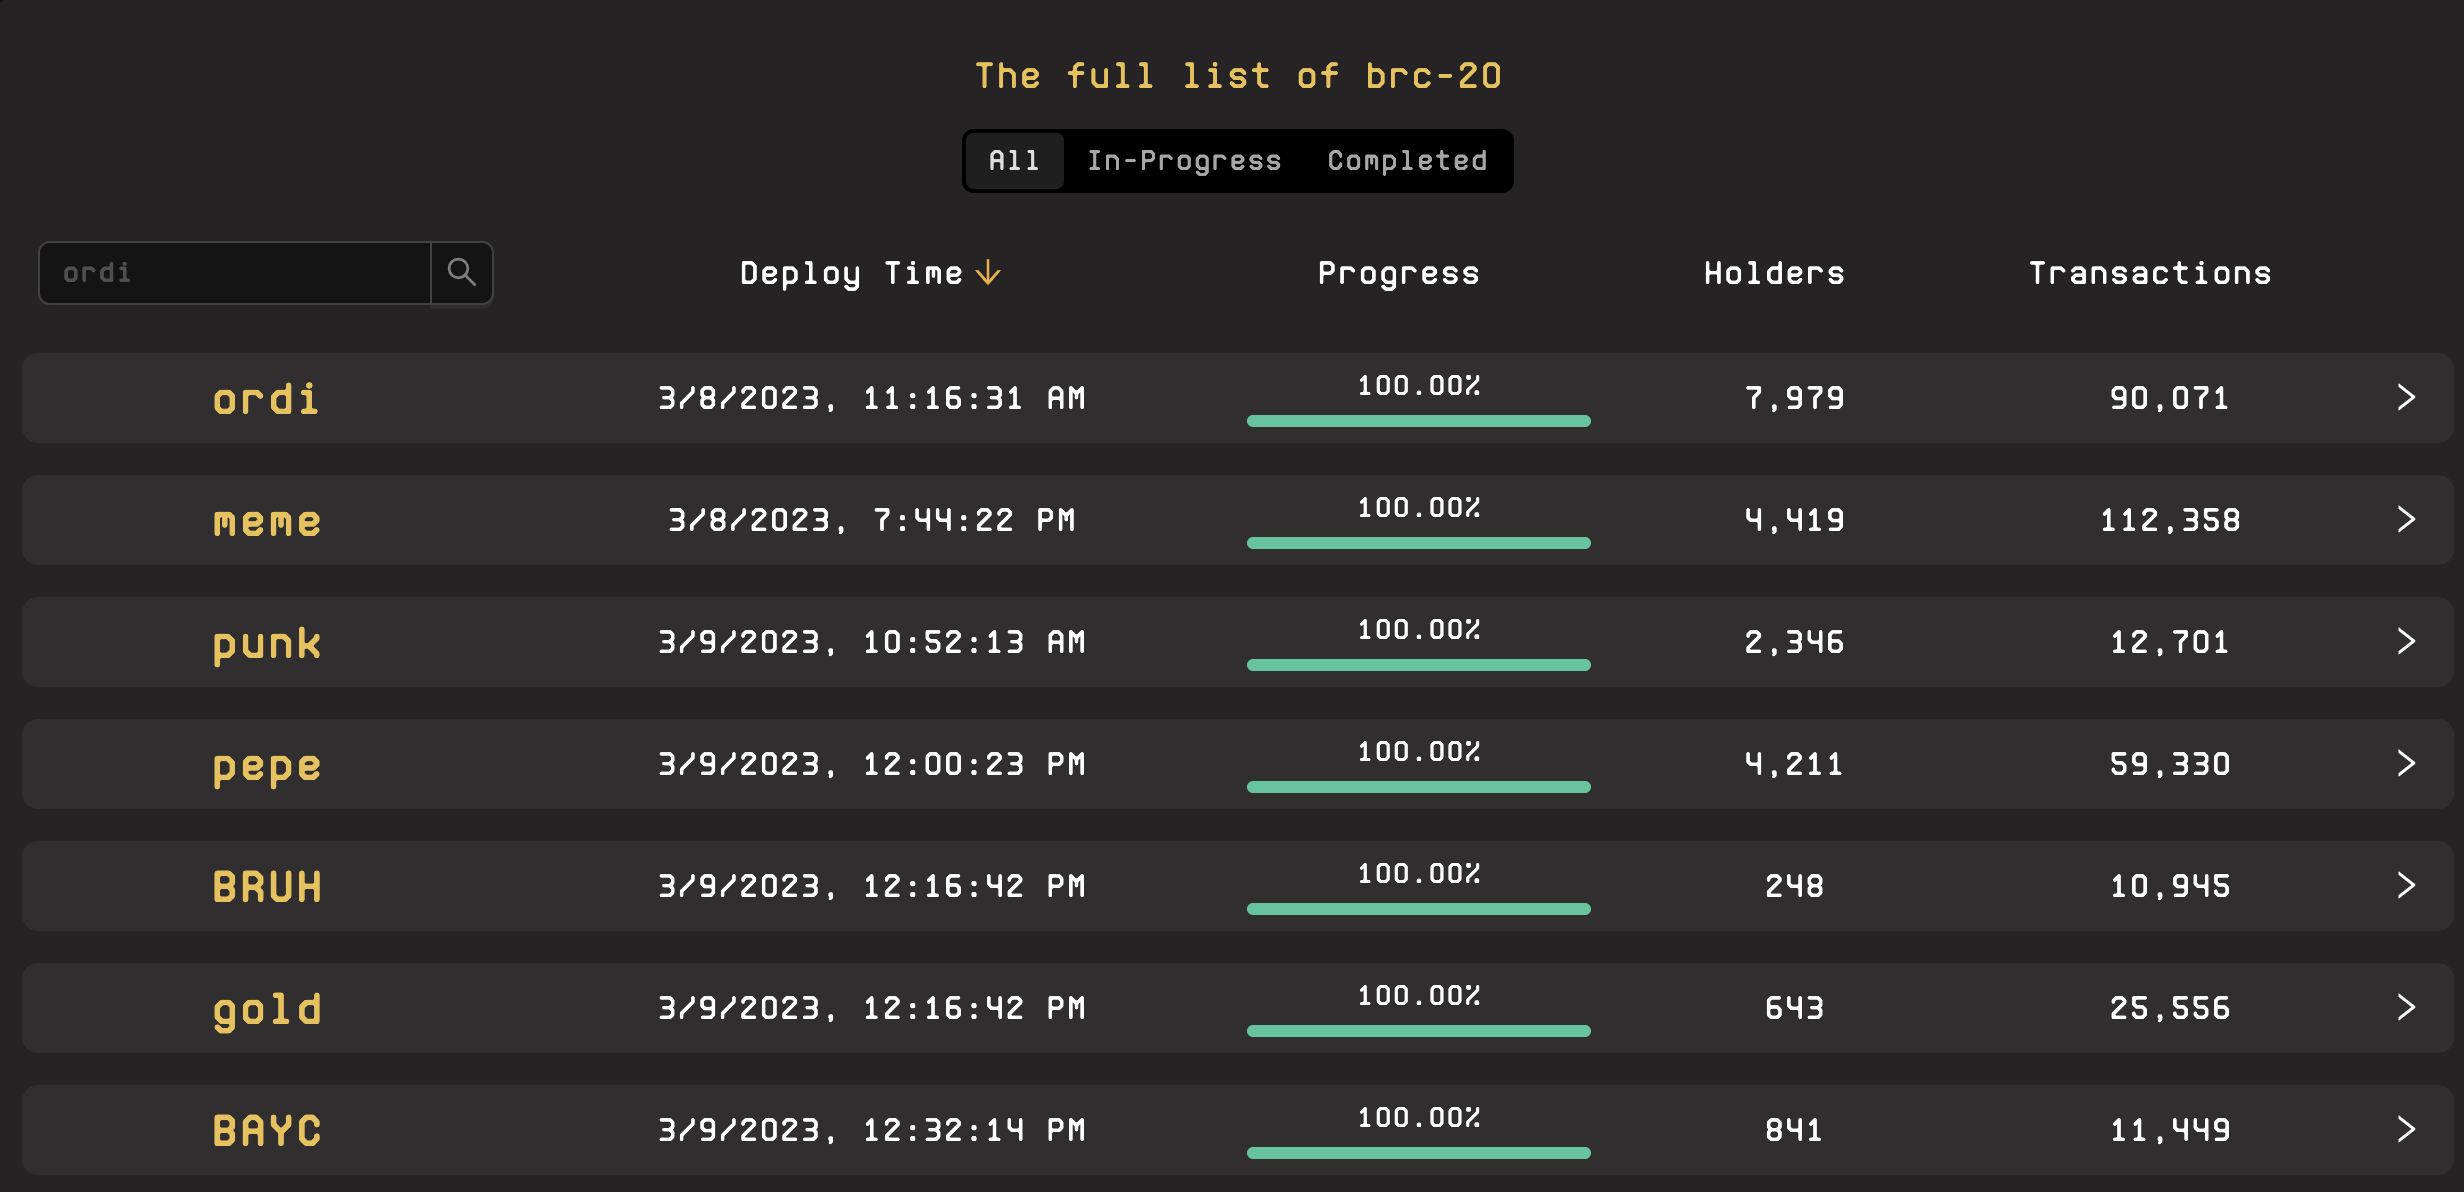This screenshot has width=2464, height=1192.
Task: Select the All filter tab
Action: tap(1015, 161)
